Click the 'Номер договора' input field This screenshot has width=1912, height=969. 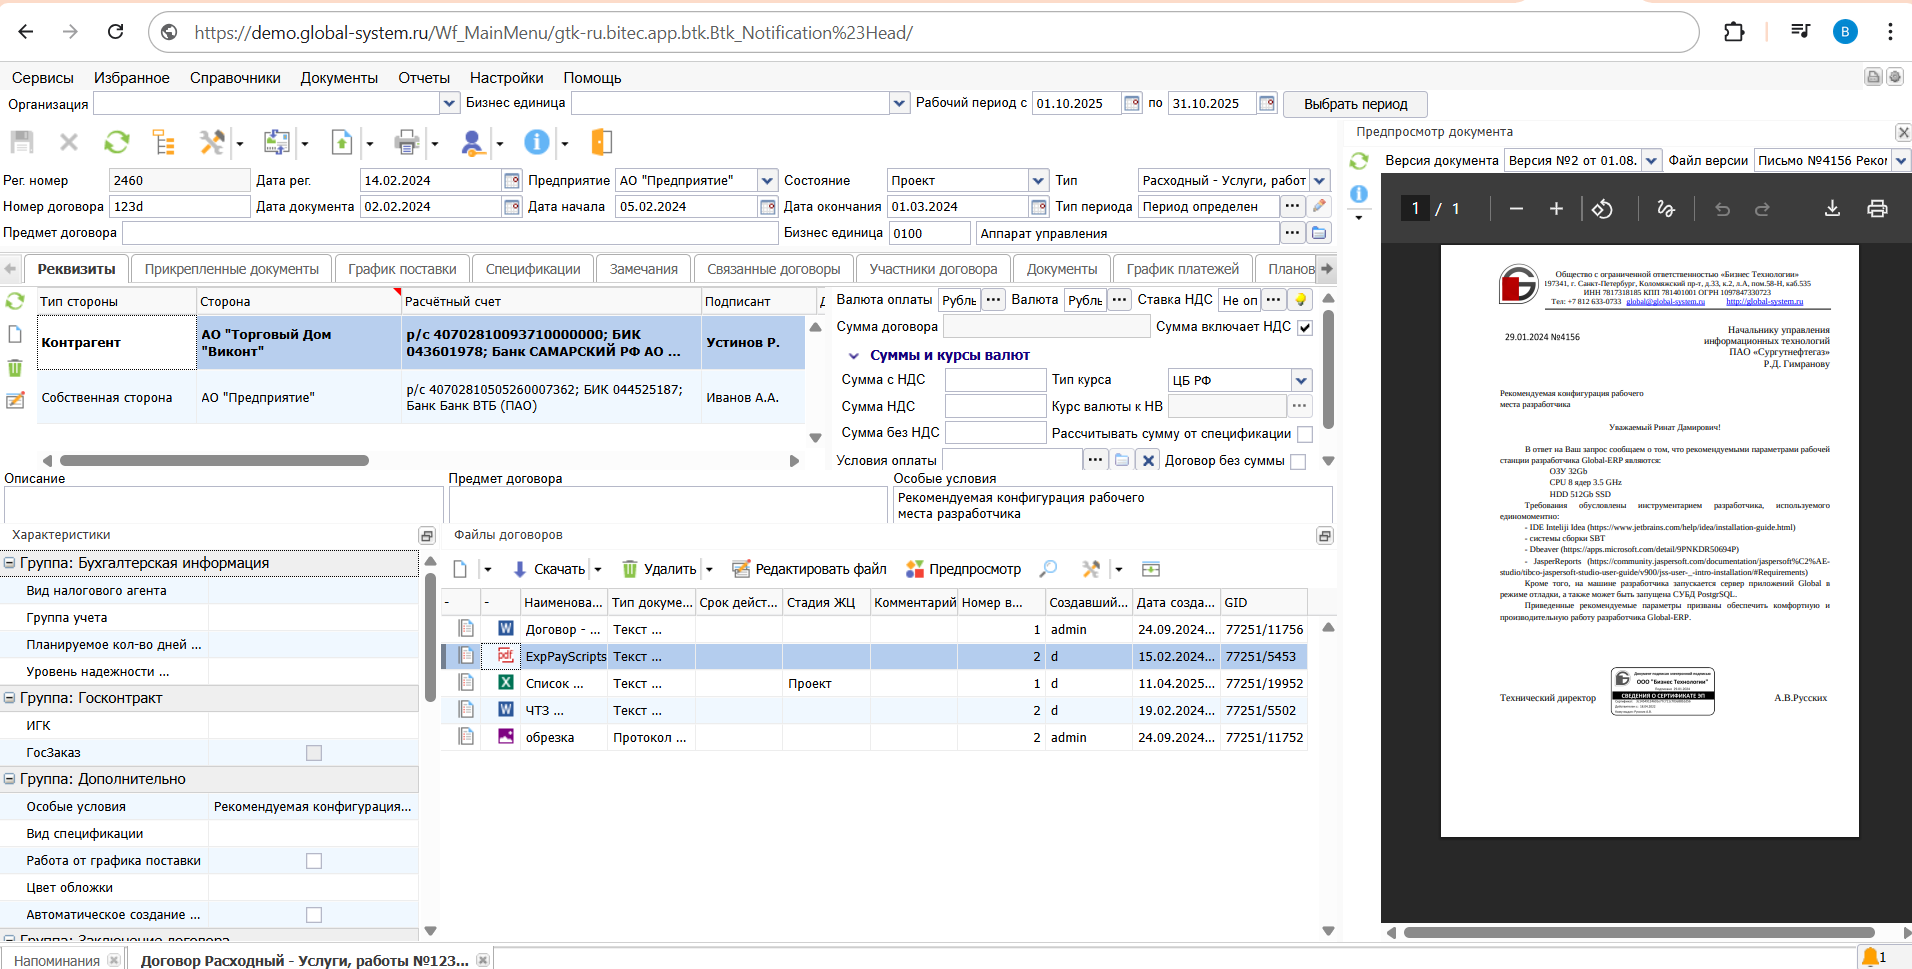coord(179,207)
